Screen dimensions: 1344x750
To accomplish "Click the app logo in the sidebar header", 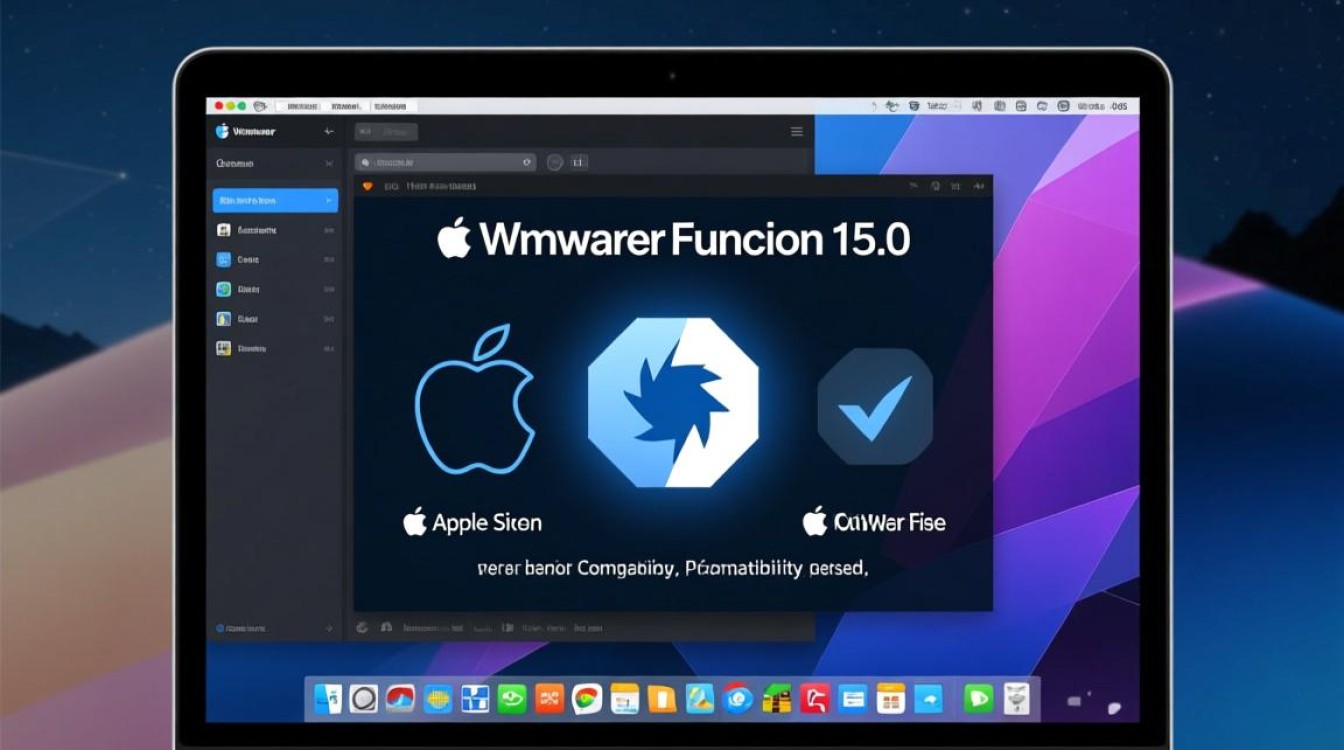I will point(222,131).
